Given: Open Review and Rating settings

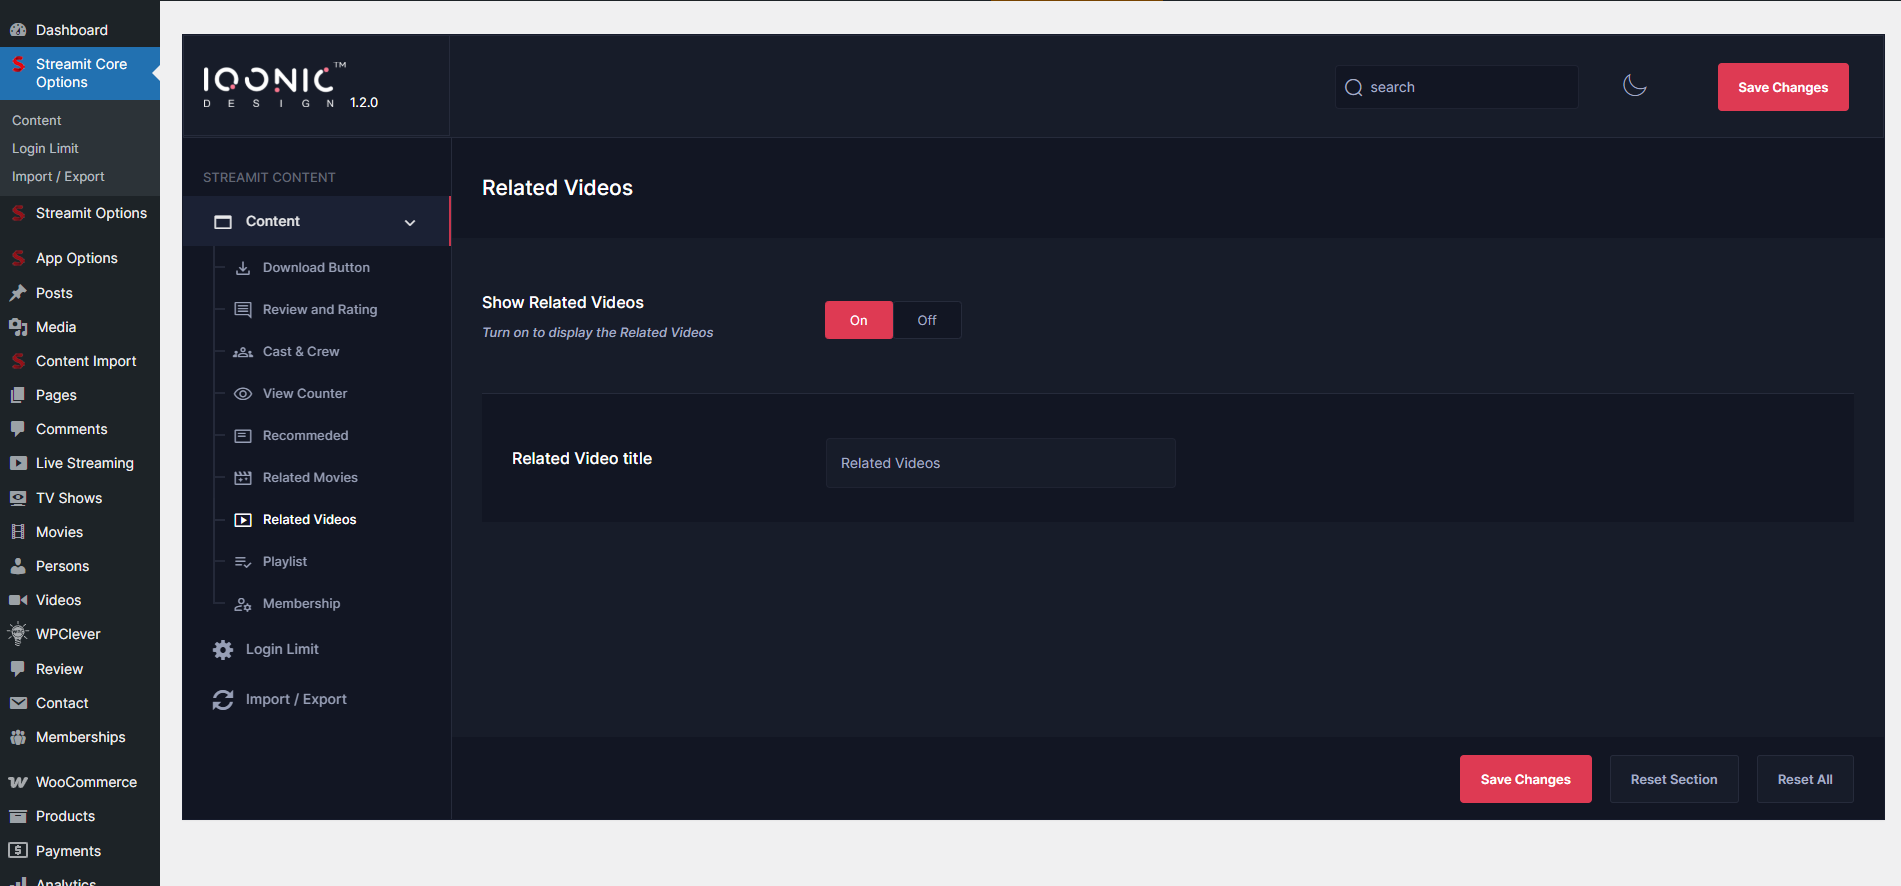Looking at the screenshot, I should pyautogui.click(x=319, y=310).
